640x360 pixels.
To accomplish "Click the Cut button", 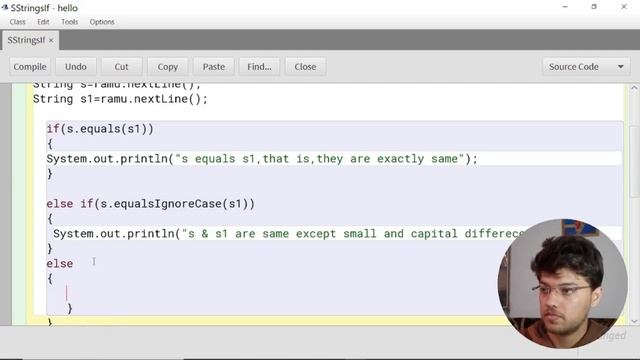I will [x=121, y=67].
